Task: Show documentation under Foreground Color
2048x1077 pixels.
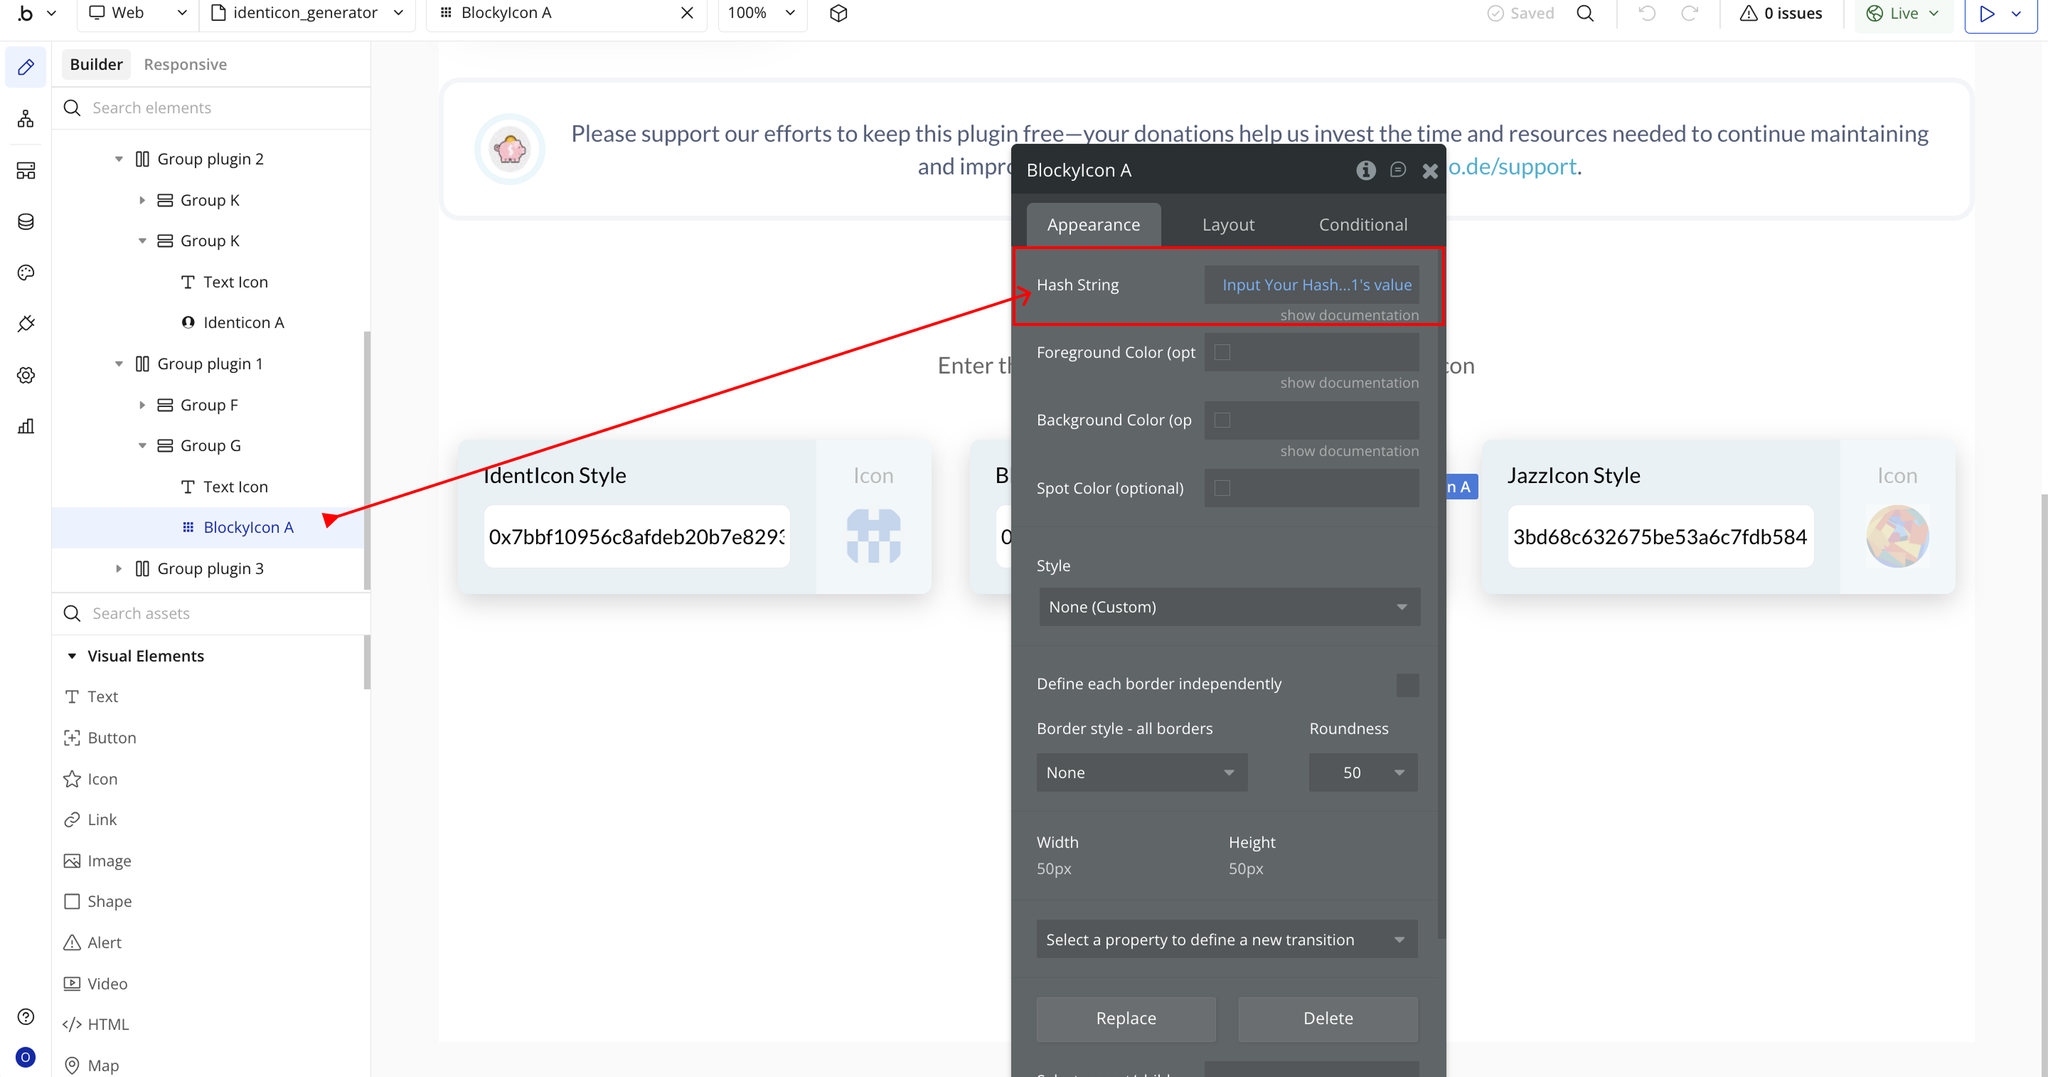Action: tap(1349, 383)
